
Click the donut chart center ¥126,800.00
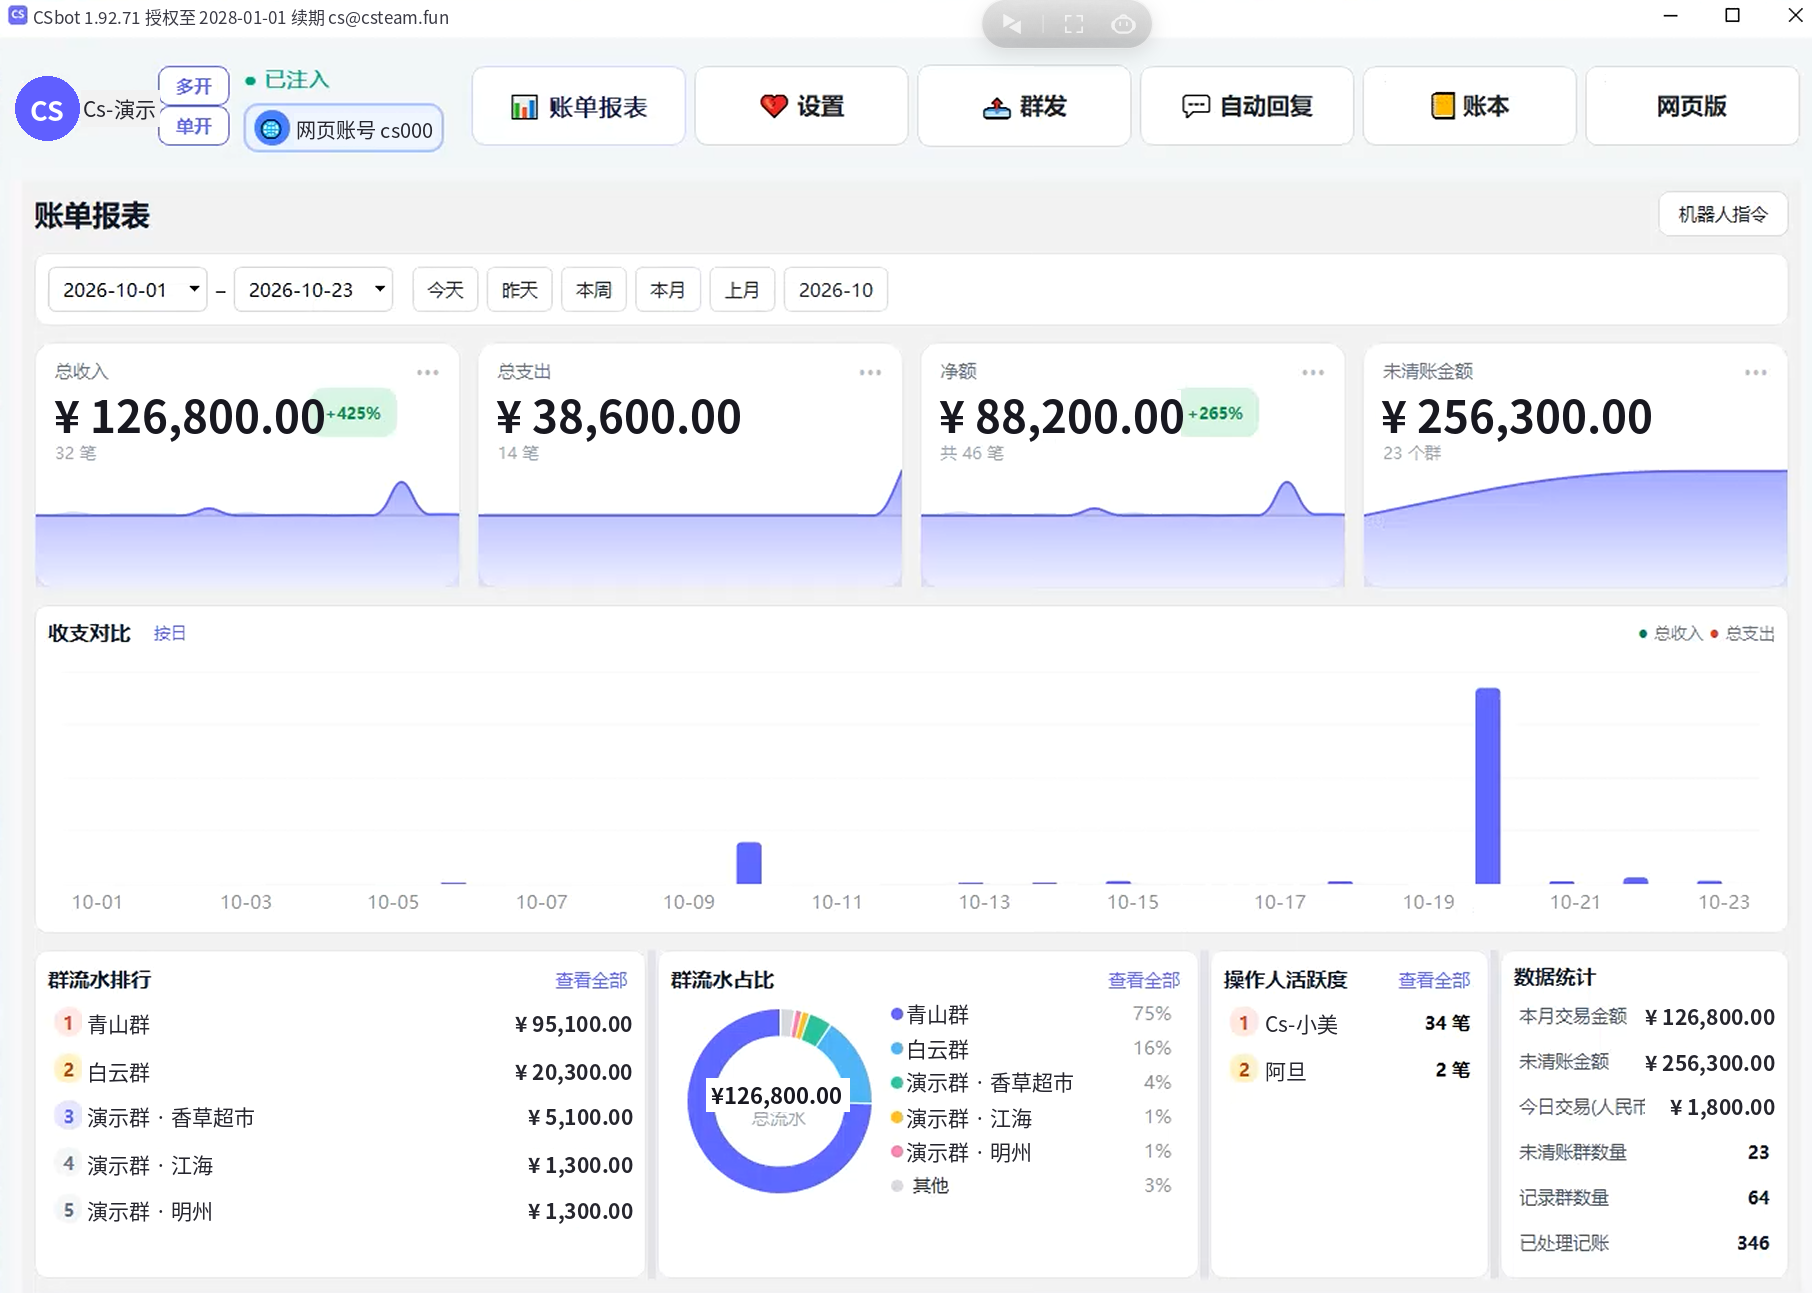tap(777, 1096)
